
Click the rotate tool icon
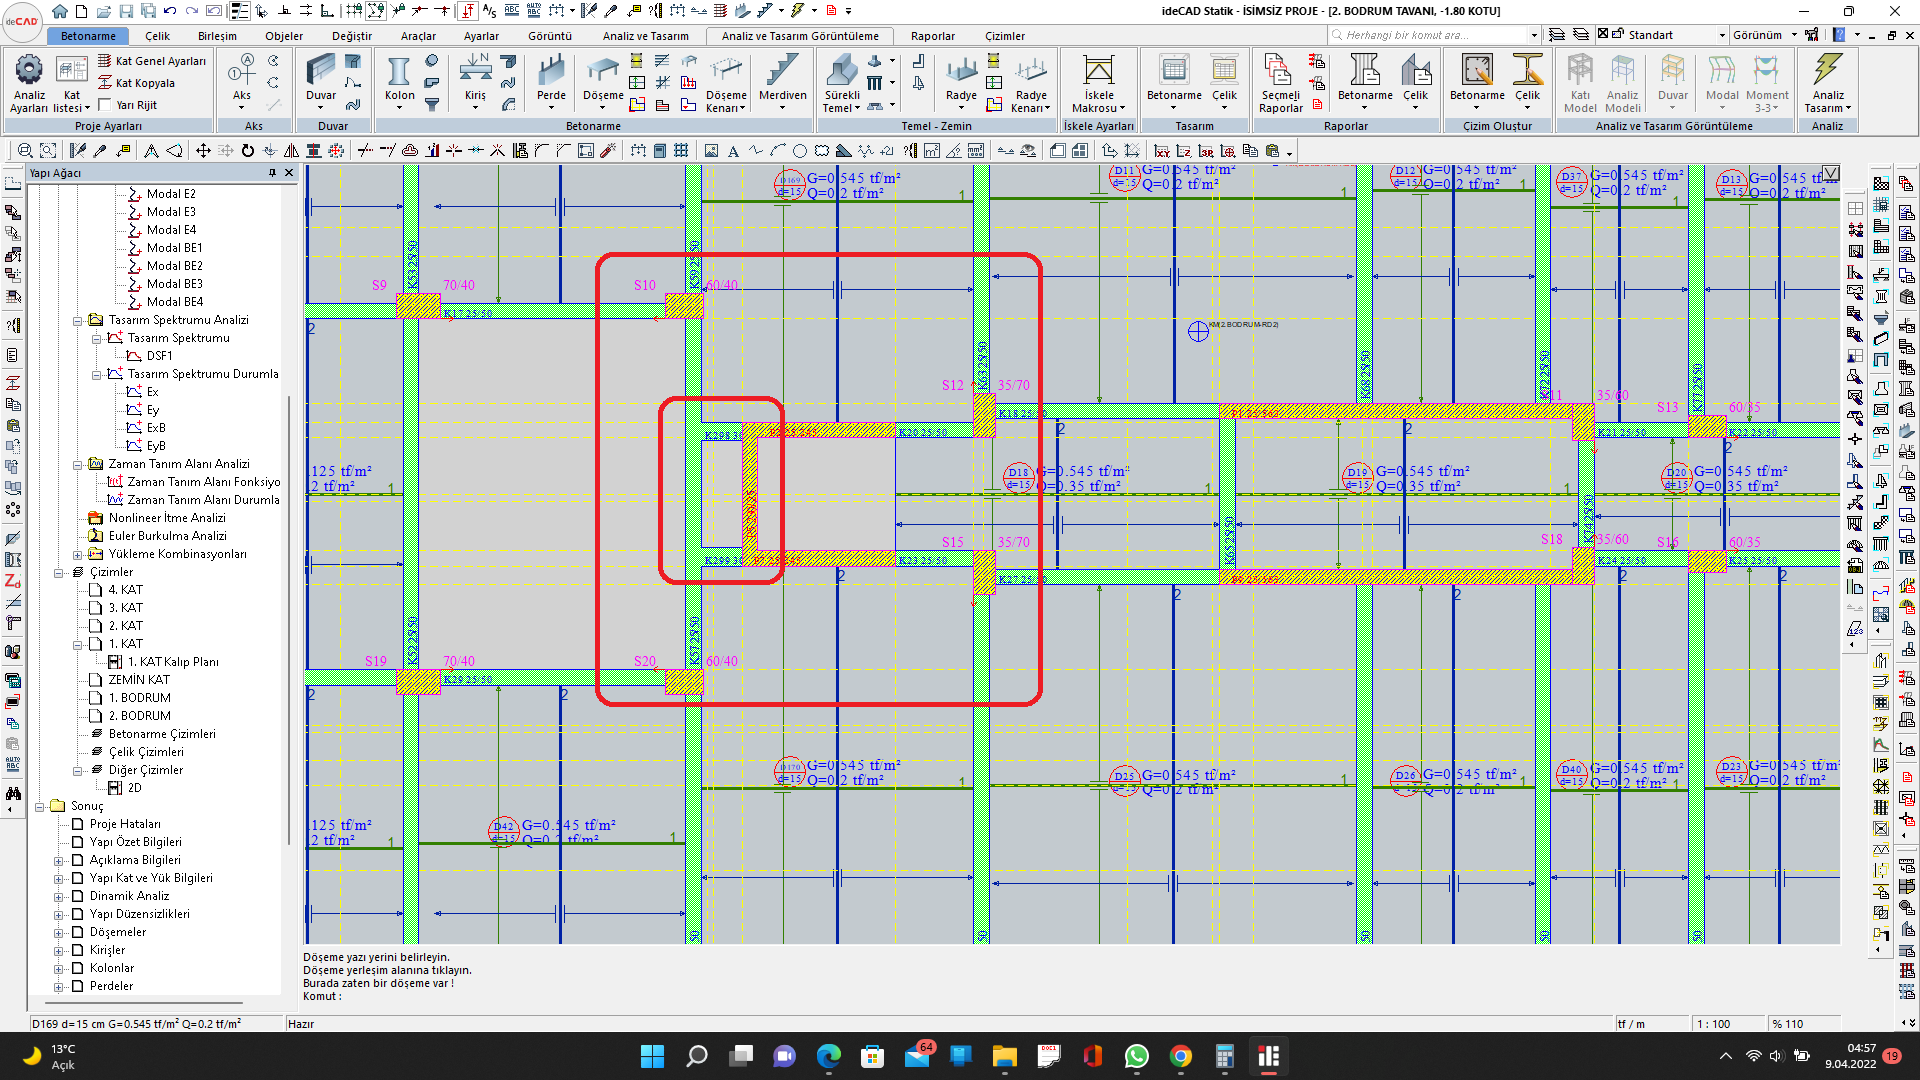(247, 151)
